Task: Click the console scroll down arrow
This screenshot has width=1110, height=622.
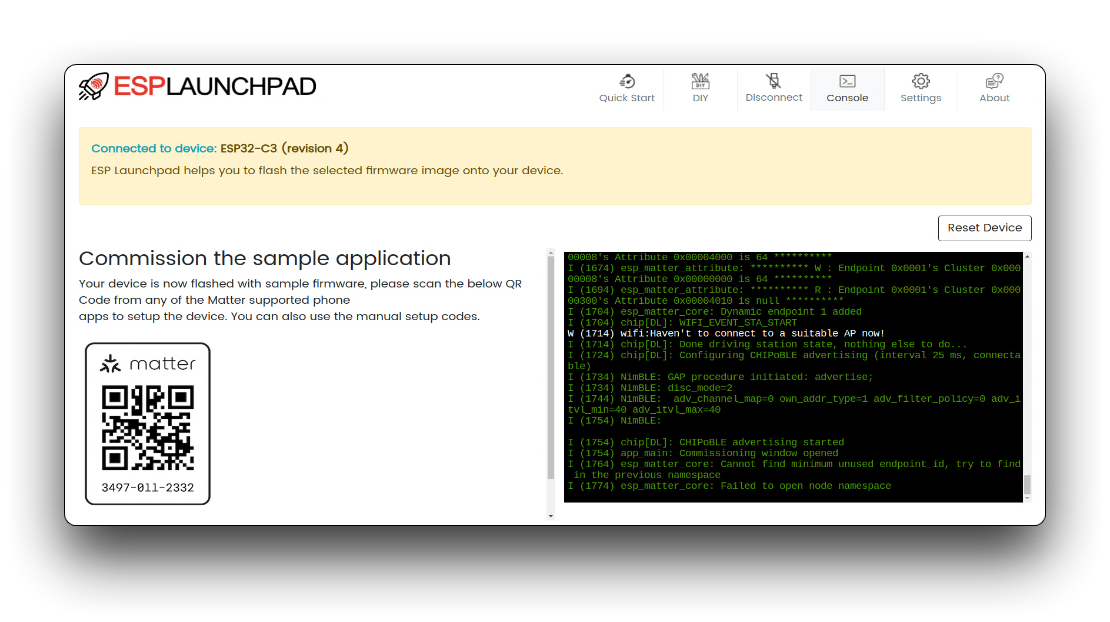Action: tap(1027, 499)
